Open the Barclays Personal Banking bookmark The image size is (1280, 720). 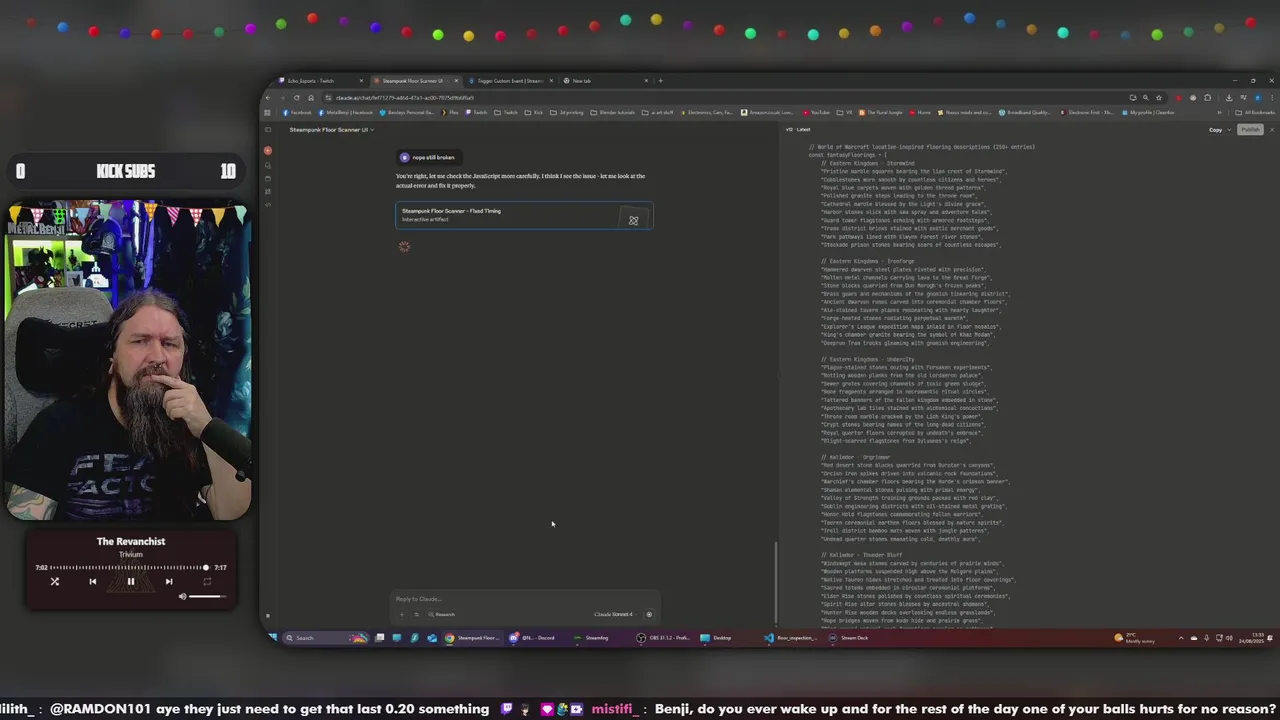pos(407,112)
